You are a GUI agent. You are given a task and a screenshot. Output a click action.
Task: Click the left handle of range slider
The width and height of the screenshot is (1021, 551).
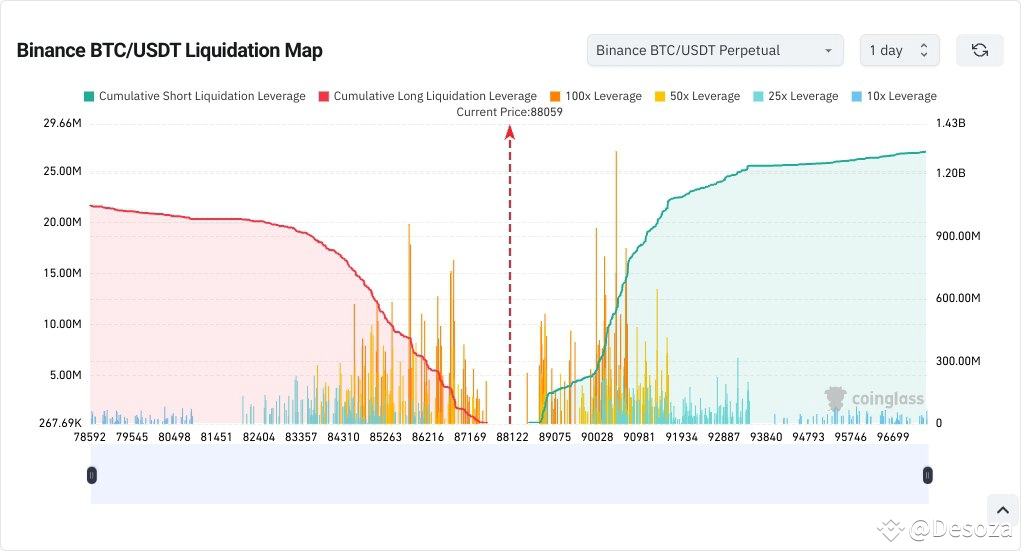click(x=92, y=475)
